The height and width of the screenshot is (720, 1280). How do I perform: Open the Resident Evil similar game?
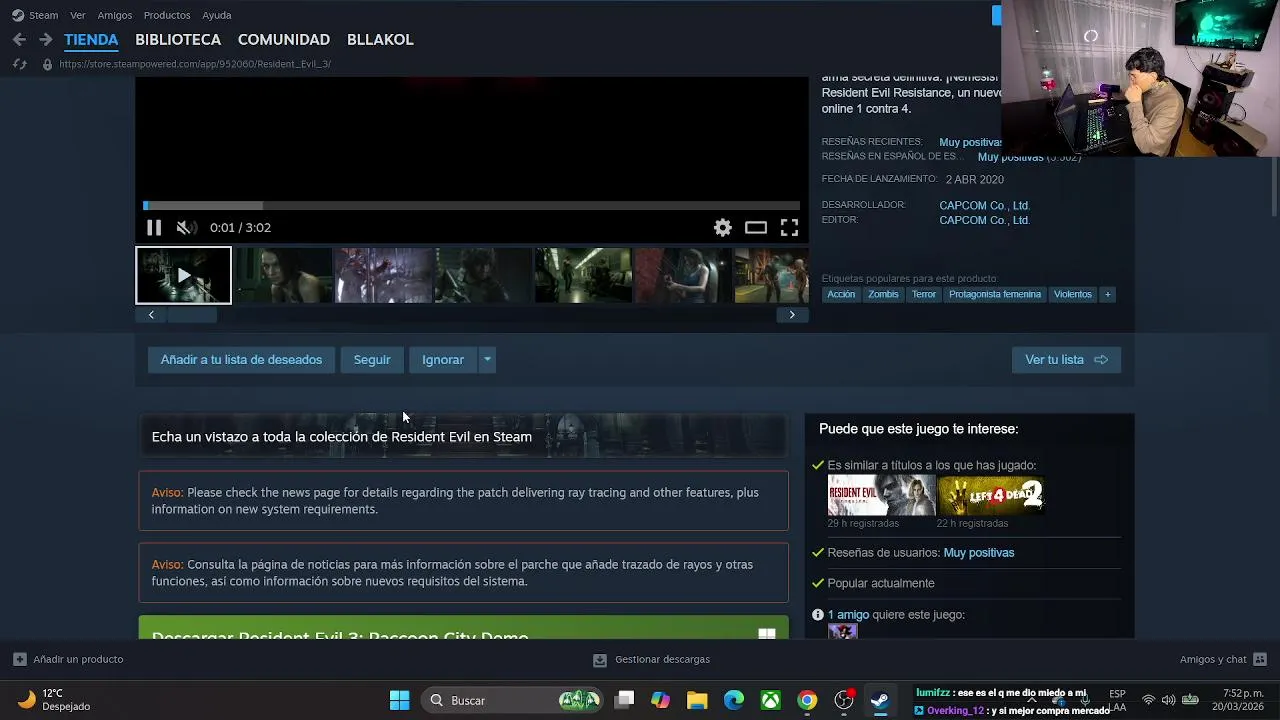(881, 495)
